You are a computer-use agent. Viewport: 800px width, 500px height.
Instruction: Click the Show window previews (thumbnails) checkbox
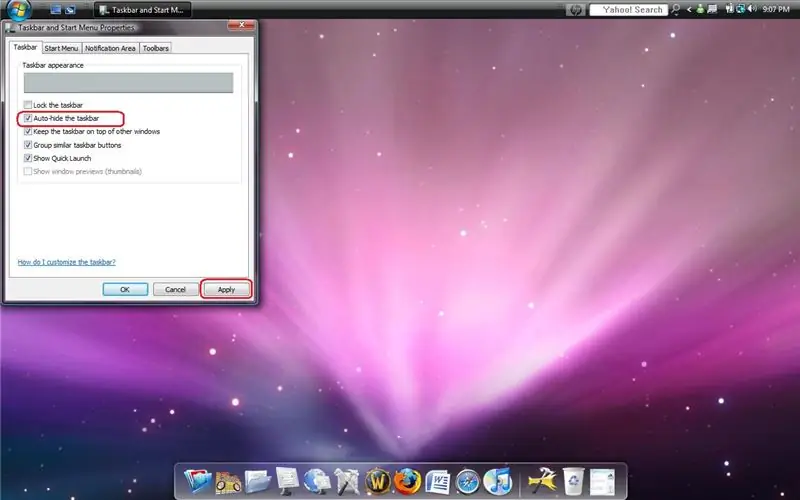[x=28, y=171]
